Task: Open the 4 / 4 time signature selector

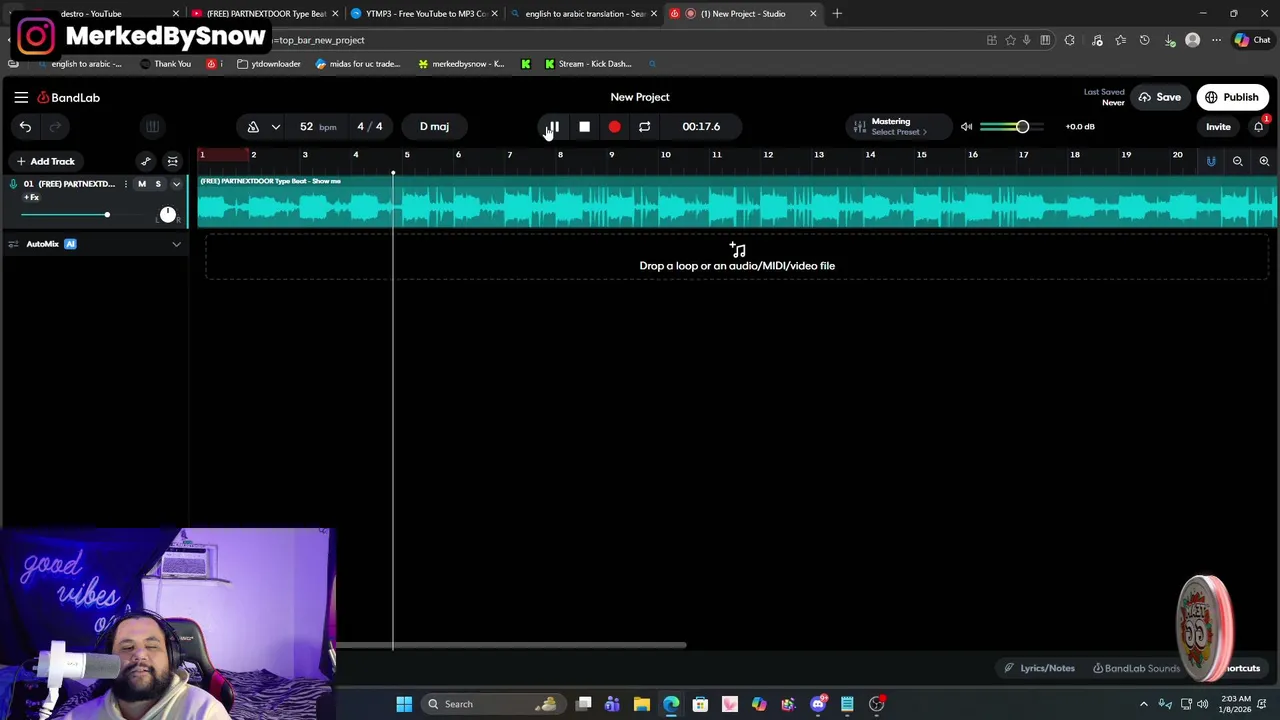Action: coord(370,126)
